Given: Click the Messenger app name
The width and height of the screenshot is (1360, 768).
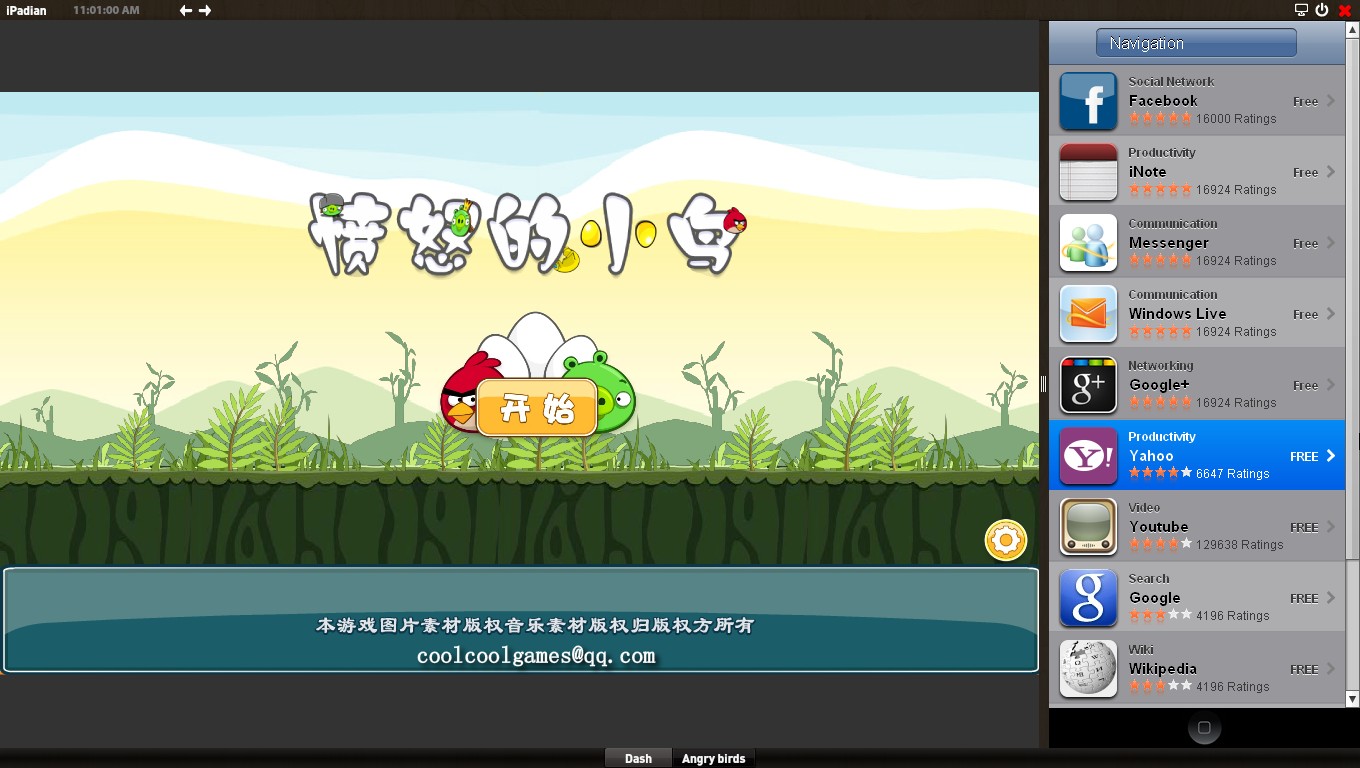Looking at the screenshot, I should click(x=1169, y=243).
